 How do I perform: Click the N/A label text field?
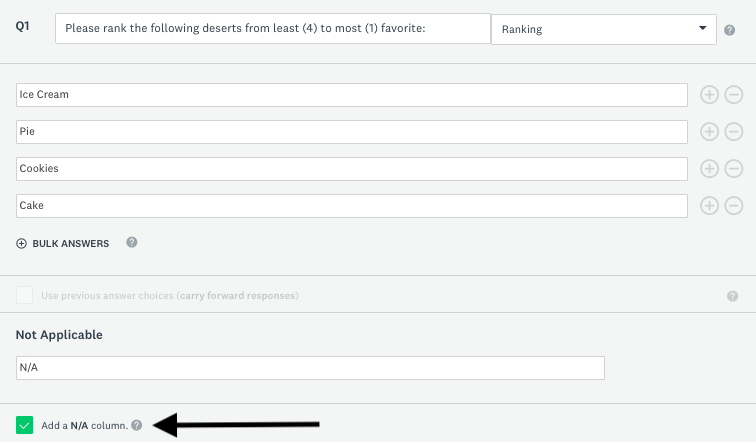point(310,368)
